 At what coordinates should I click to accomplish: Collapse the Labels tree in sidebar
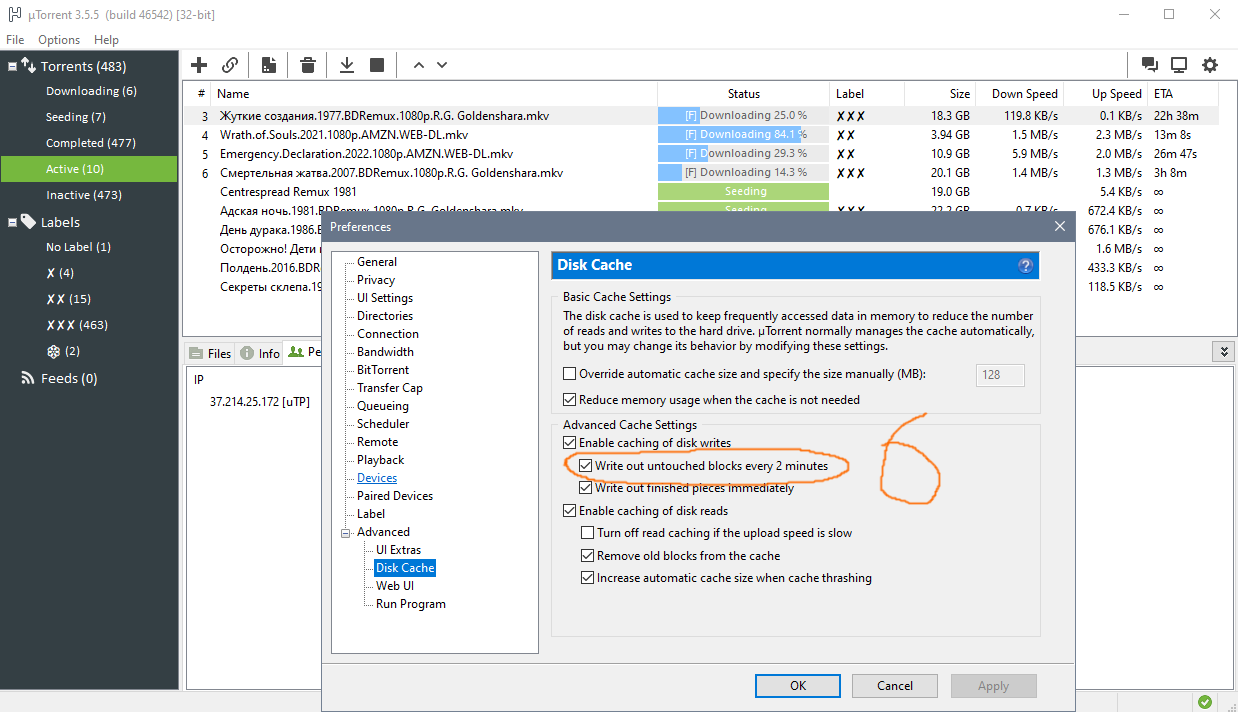point(12,222)
